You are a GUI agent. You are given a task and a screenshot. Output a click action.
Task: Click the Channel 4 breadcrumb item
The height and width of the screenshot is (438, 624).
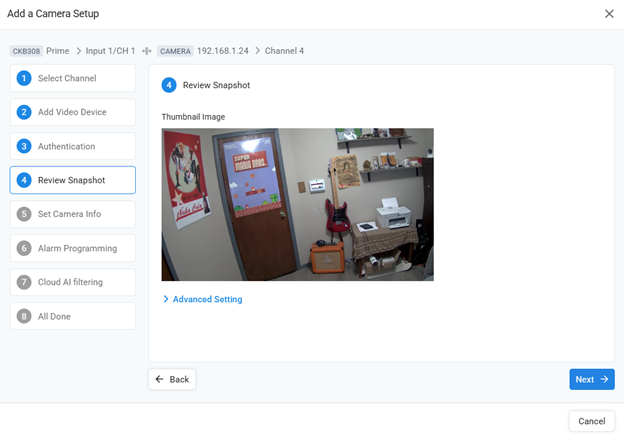(284, 50)
